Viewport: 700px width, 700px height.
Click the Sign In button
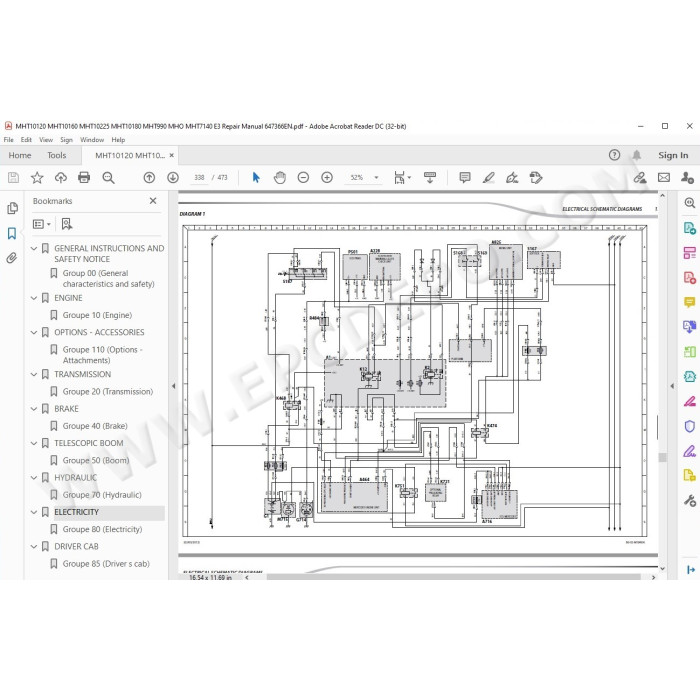click(673, 155)
